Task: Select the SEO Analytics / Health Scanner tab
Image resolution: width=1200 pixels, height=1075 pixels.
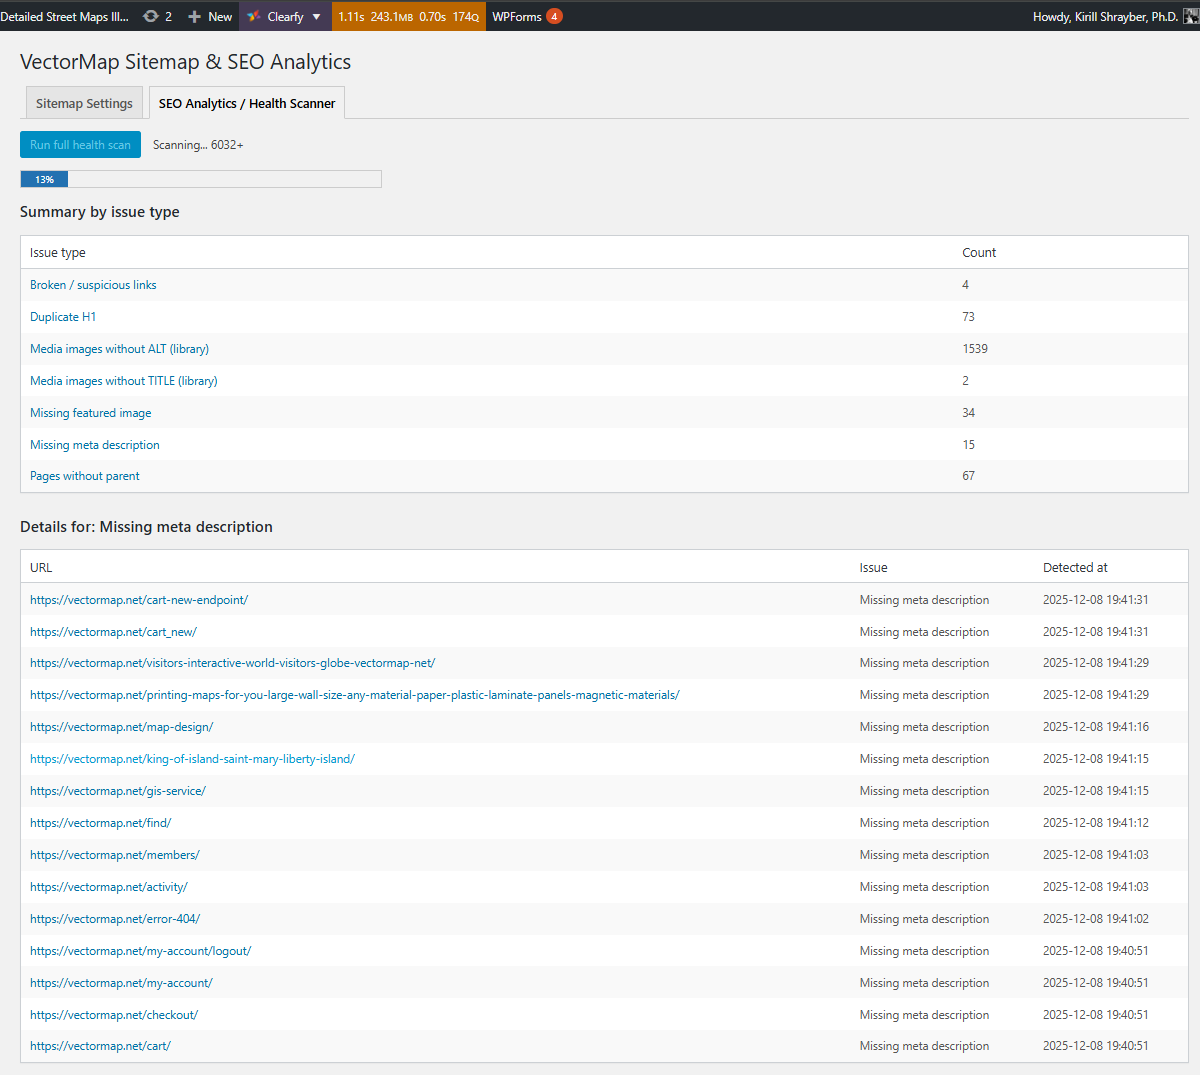Action: [x=246, y=103]
